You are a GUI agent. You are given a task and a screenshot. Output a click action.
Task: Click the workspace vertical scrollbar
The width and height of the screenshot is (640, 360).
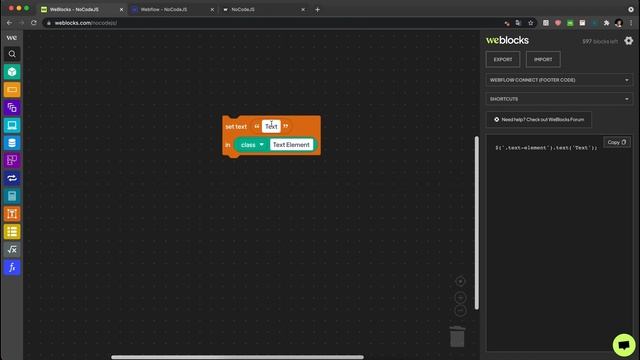(476, 222)
